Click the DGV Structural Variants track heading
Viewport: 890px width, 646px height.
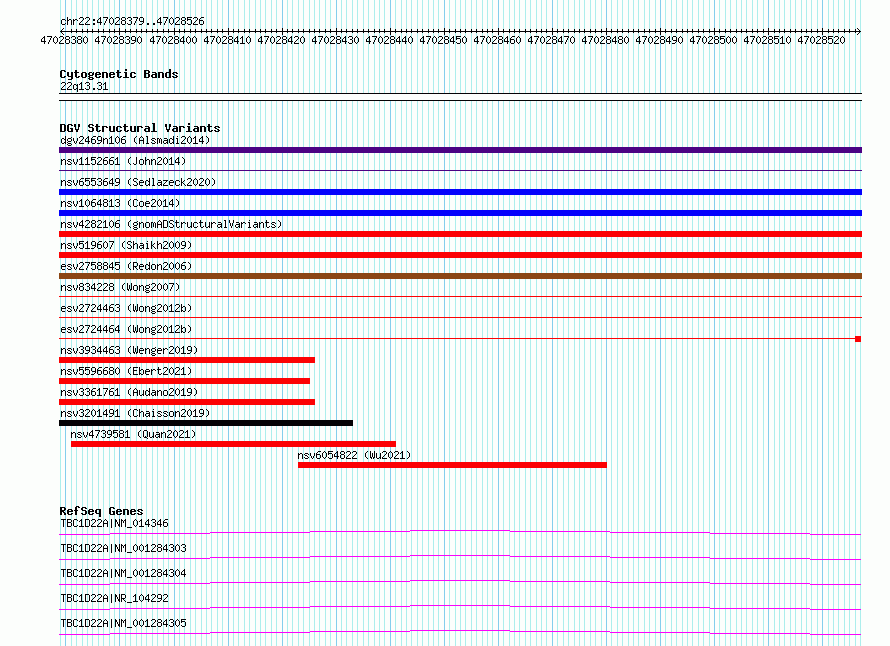pyautogui.click(x=140, y=128)
